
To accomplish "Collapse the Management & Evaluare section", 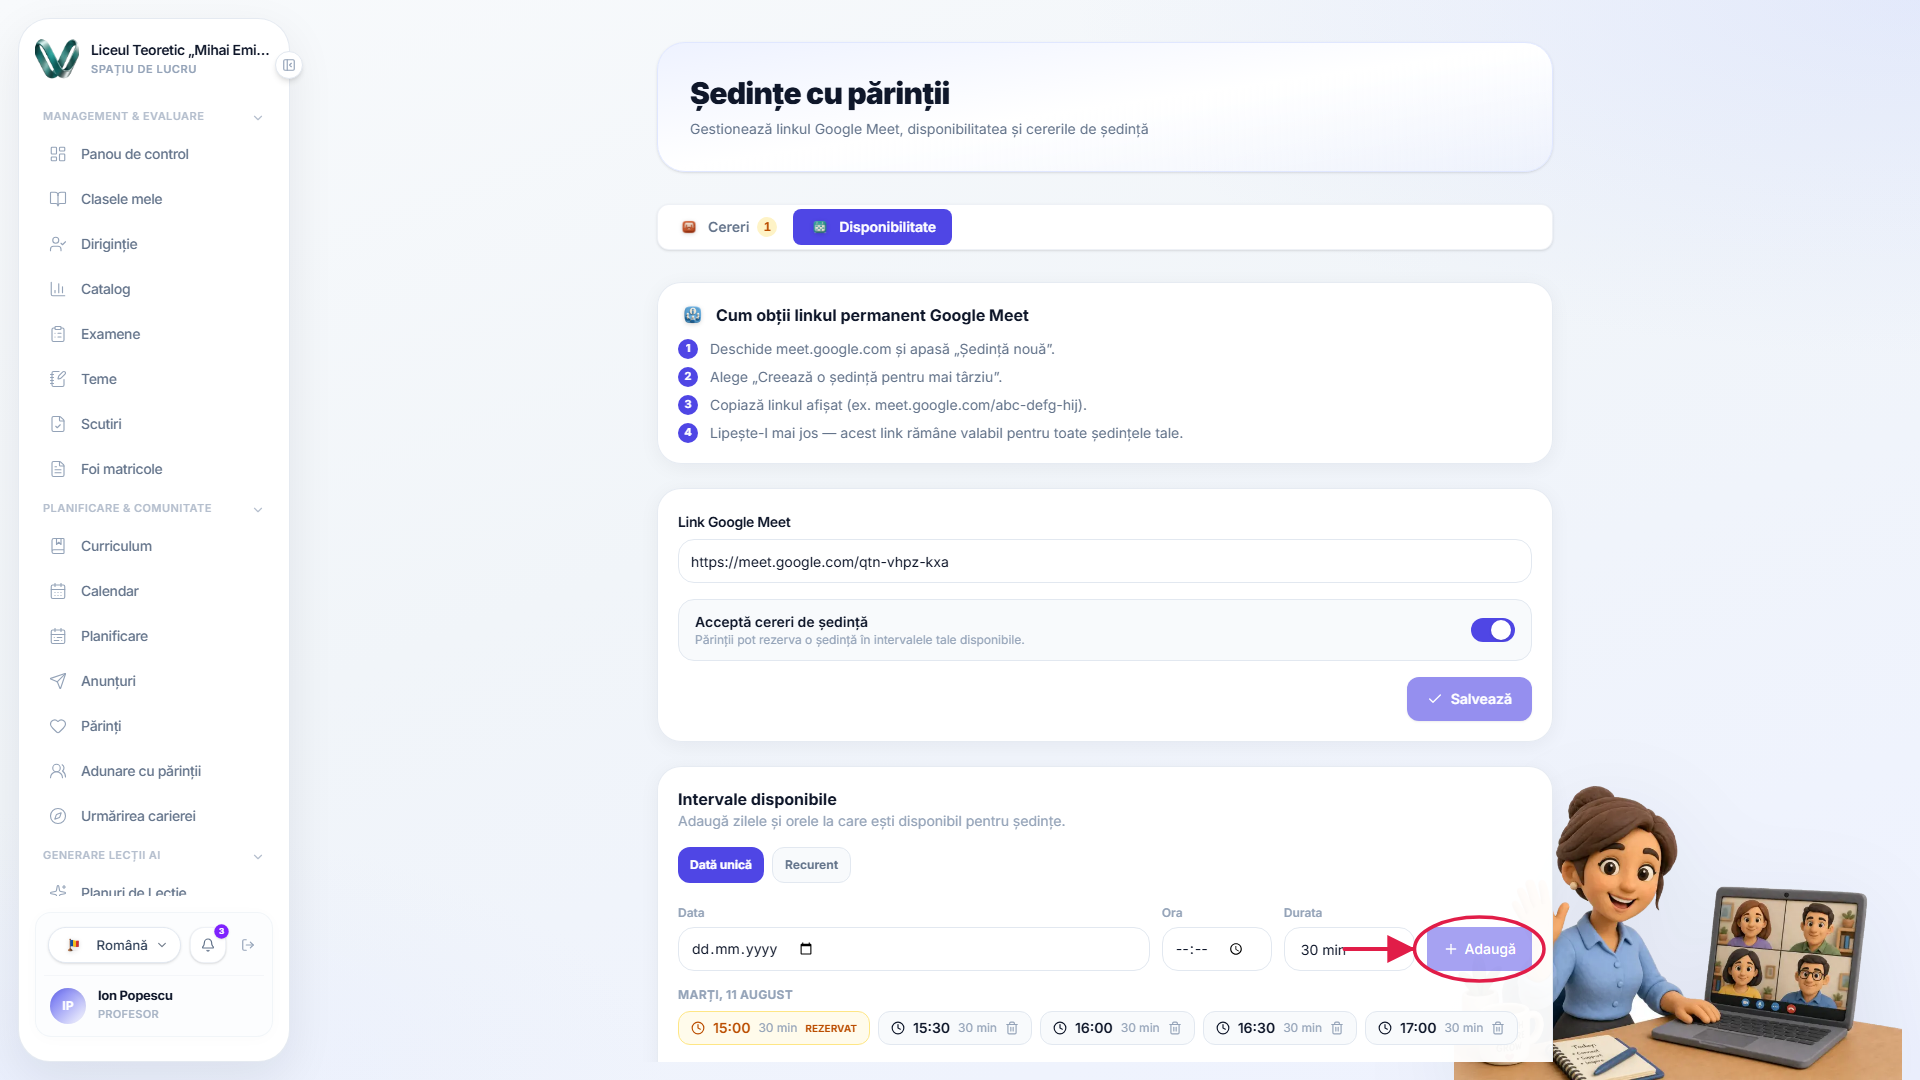I will pos(258,117).
